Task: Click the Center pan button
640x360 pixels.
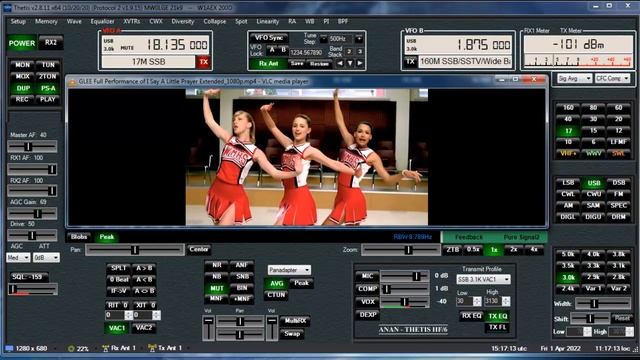Action: 199,249
